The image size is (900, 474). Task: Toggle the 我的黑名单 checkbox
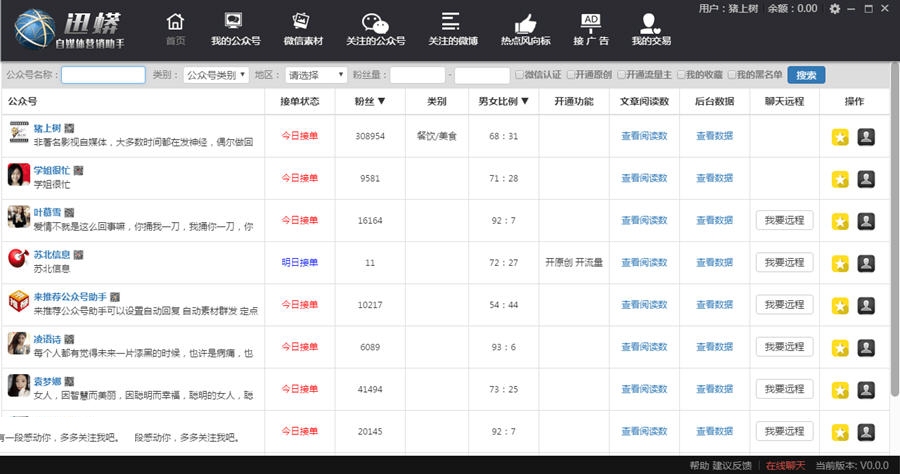pyautogui.click(x=732, y=75)
